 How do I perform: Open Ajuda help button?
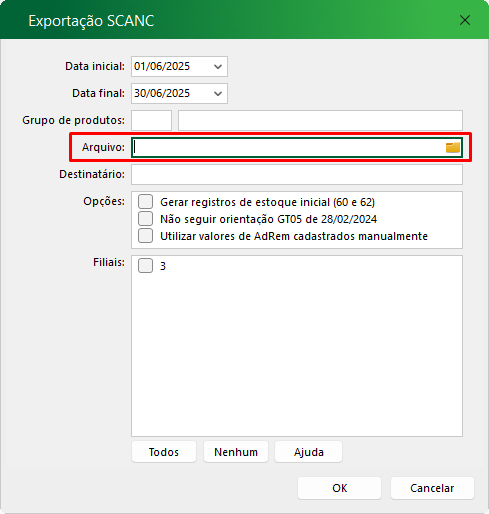(308, 452)
